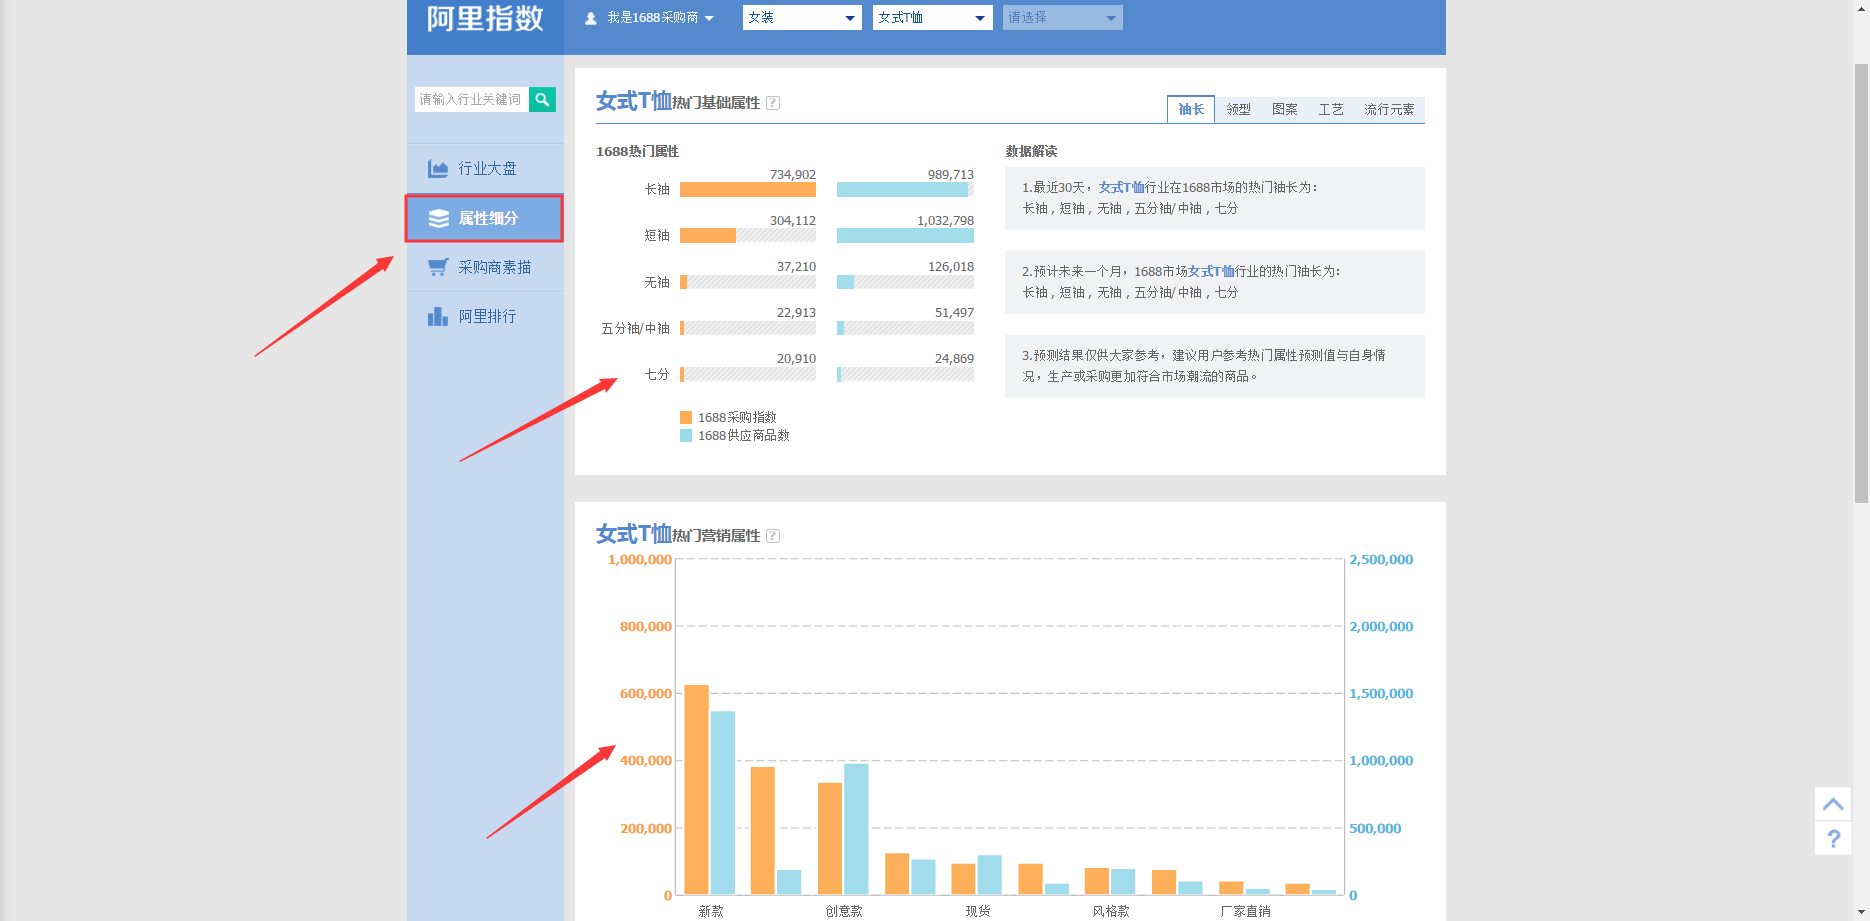
Task: Click the blue 创意款 chart bar
Action: (856, 829)
